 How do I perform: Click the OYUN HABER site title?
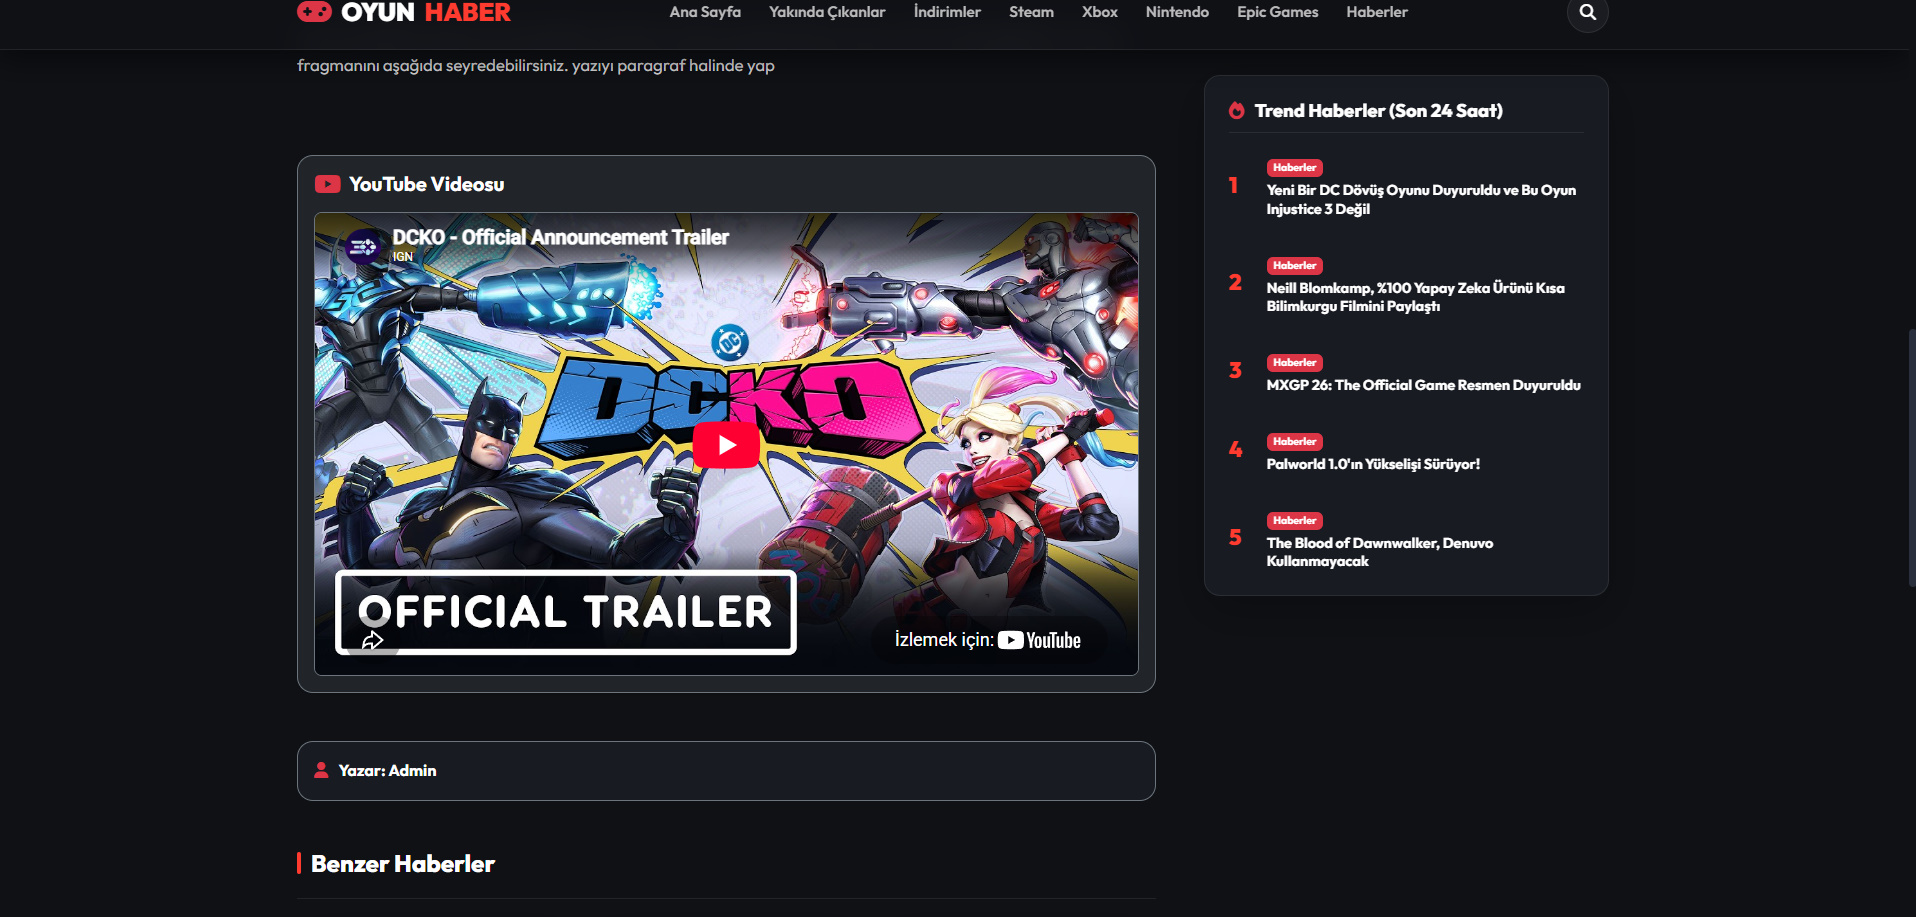(425, 12)
